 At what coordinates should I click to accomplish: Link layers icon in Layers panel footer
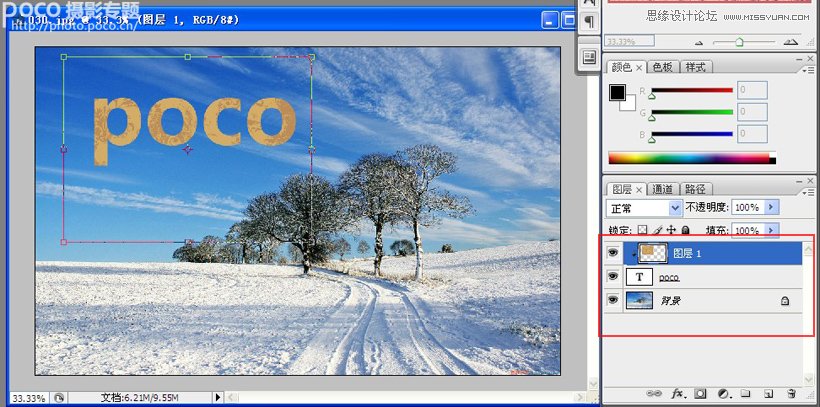click(656, 393)
